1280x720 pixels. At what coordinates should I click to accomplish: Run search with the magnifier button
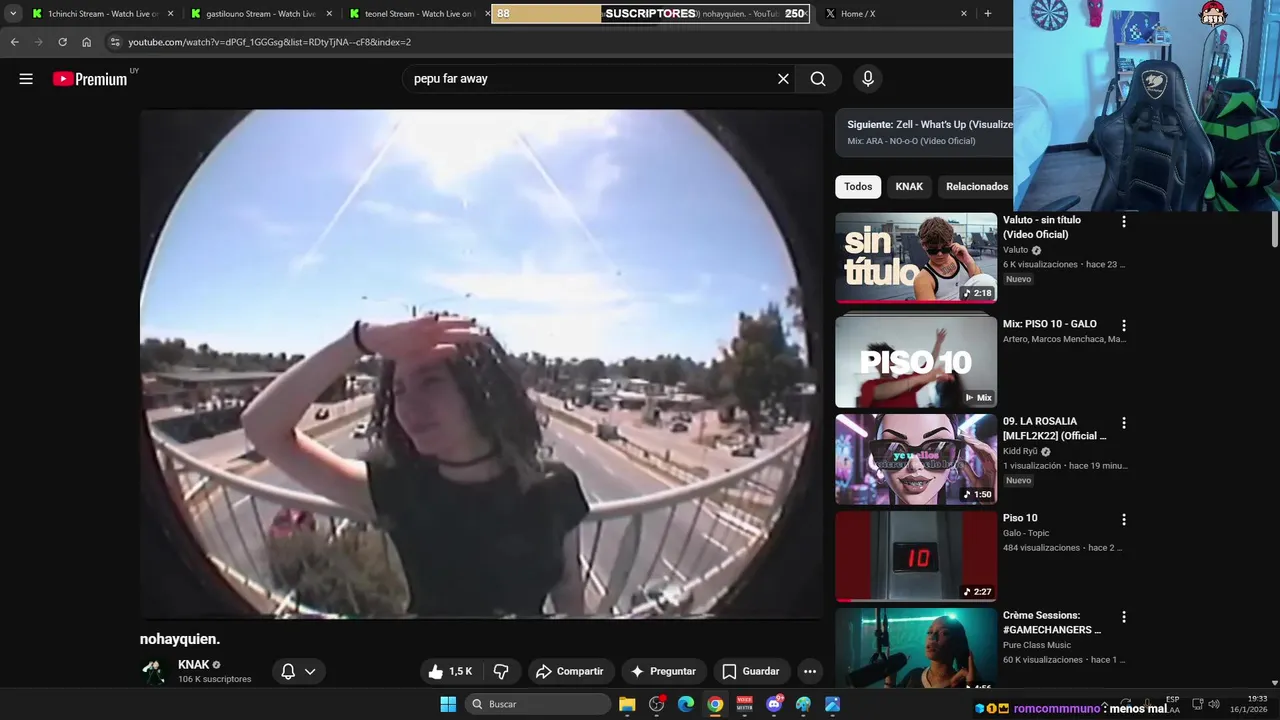click(x=818, y=79)
